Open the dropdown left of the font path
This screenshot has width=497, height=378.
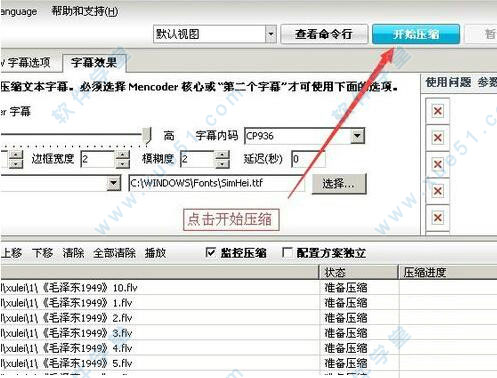pyautogui.click(x=114, y=183)
